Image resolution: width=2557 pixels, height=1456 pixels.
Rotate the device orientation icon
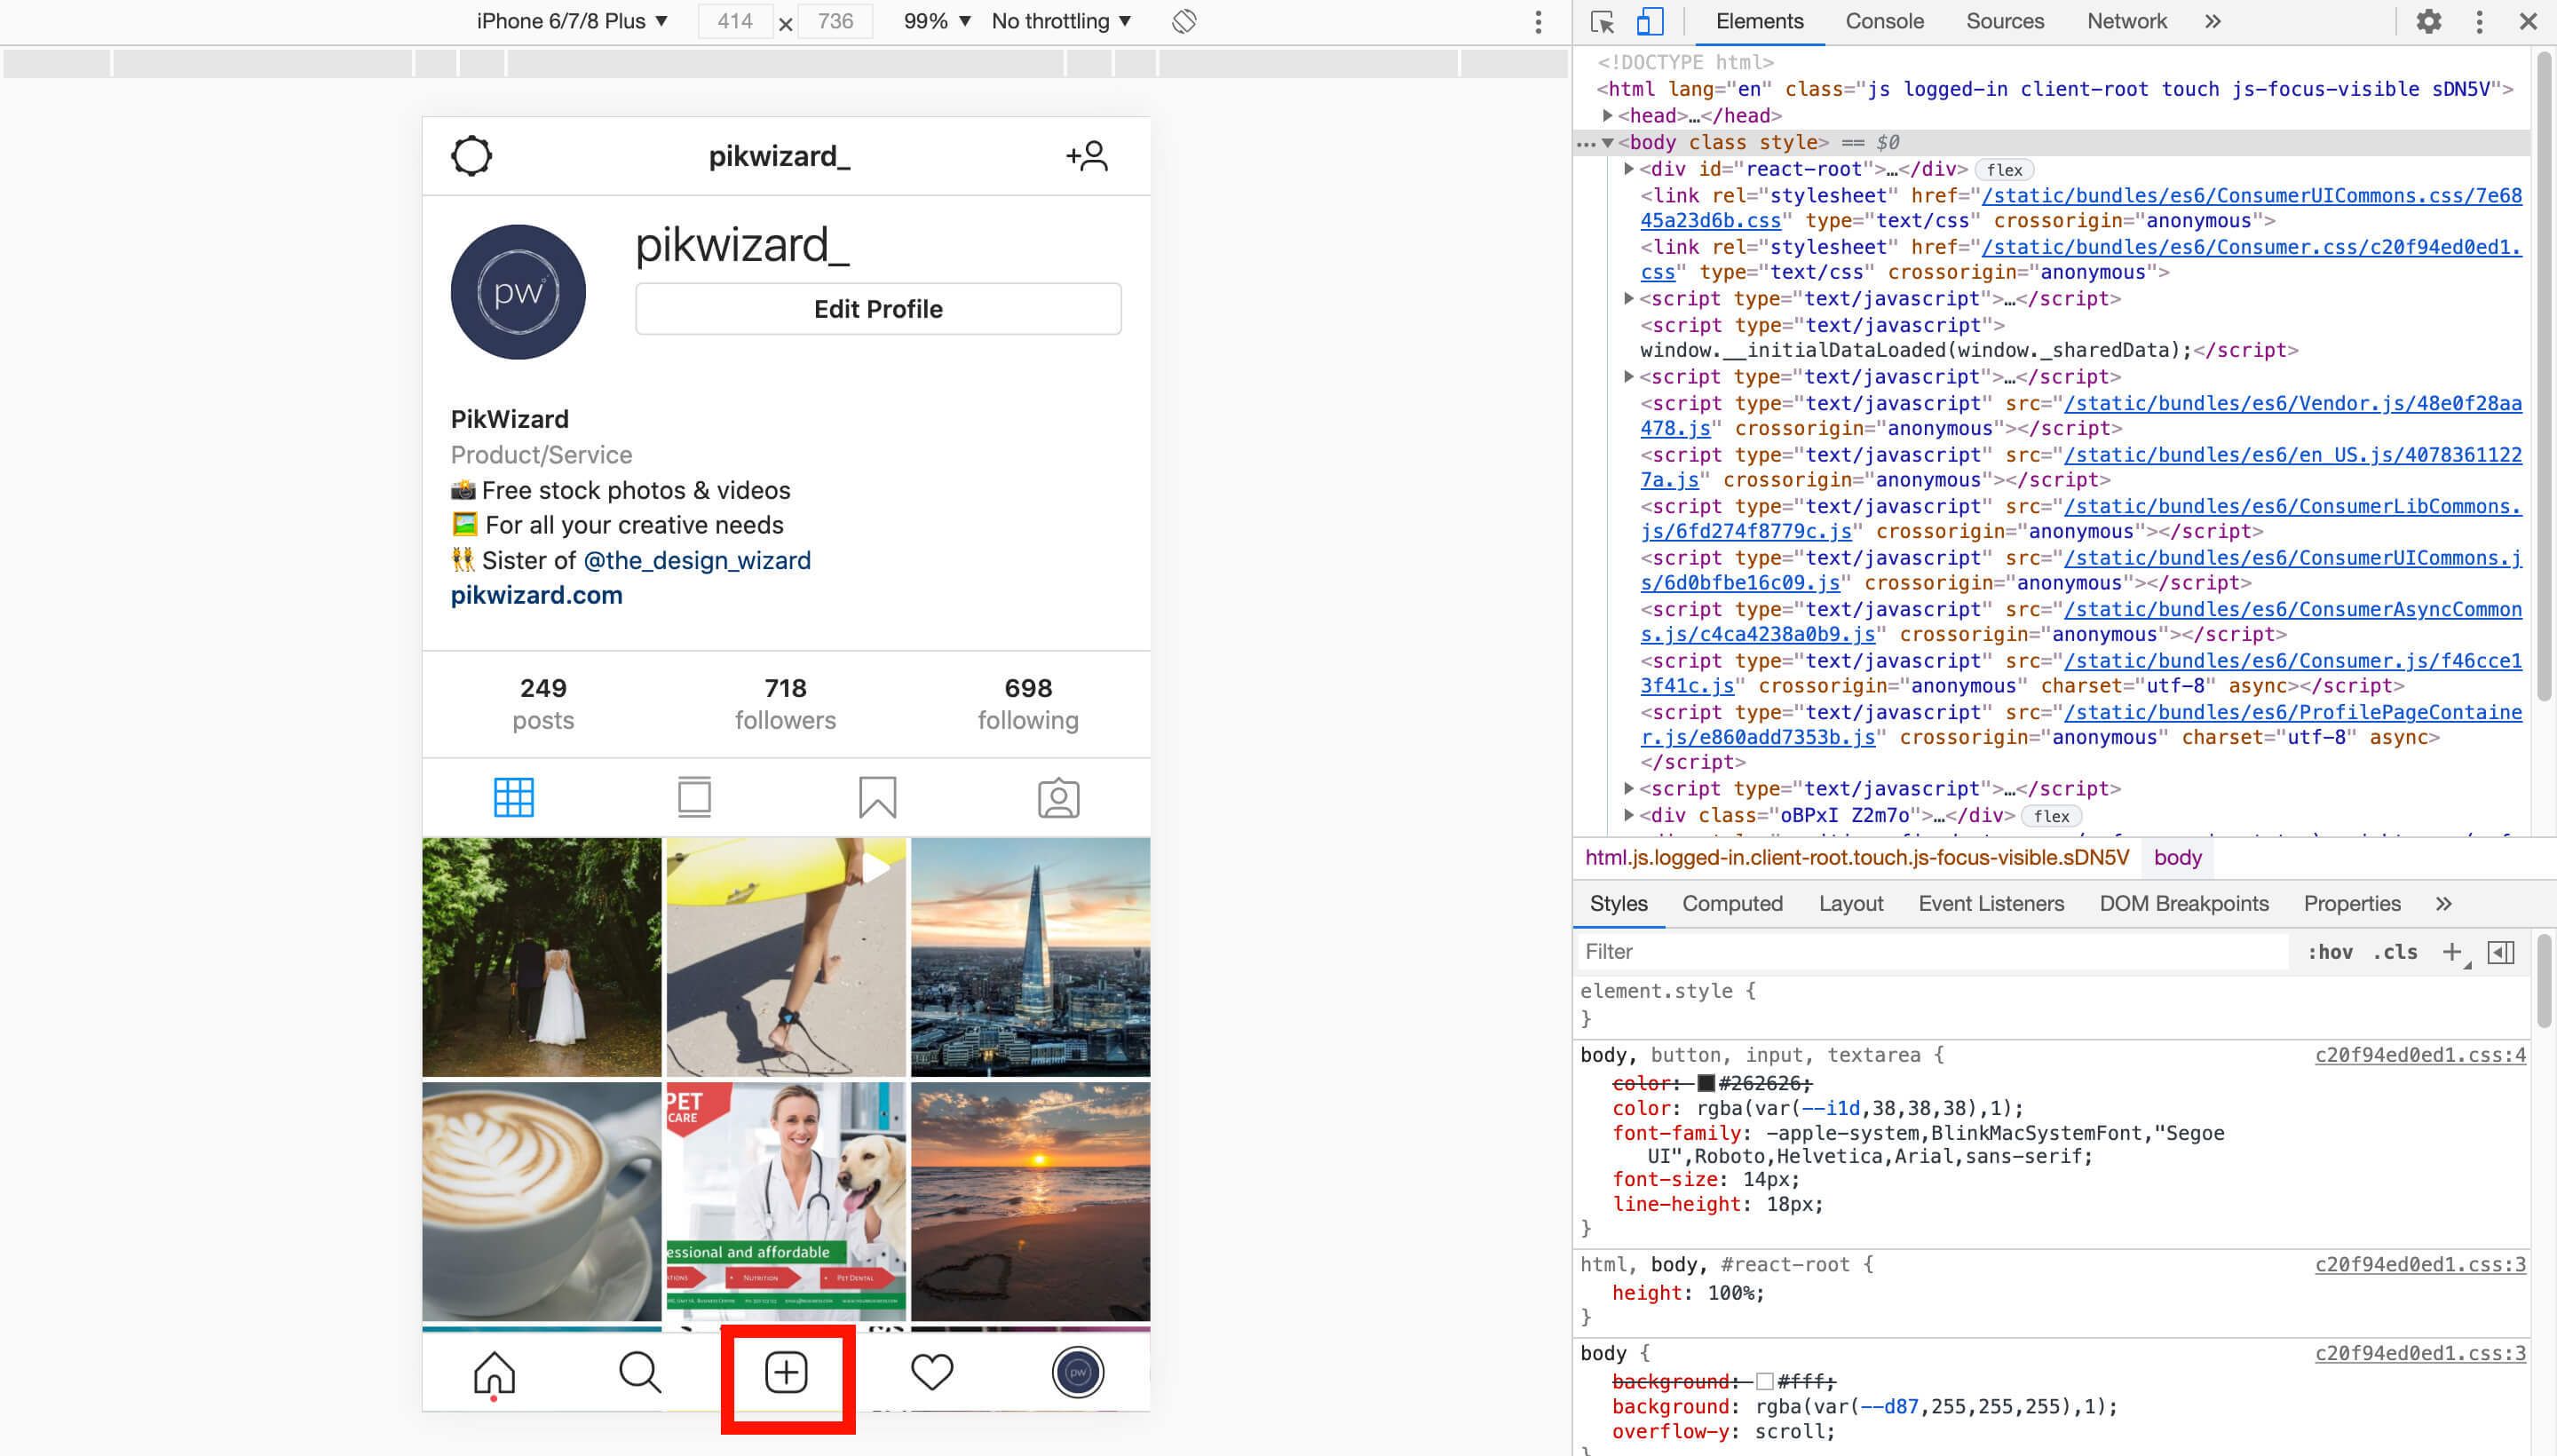(x=1184, y=21)
